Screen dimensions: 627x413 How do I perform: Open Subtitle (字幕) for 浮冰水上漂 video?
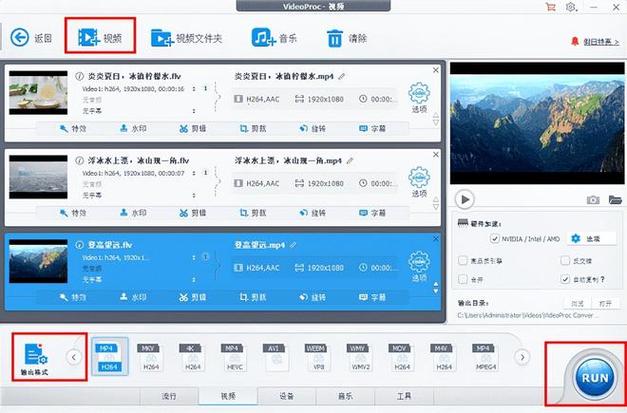pyautogui.click(x=373, y=213)
